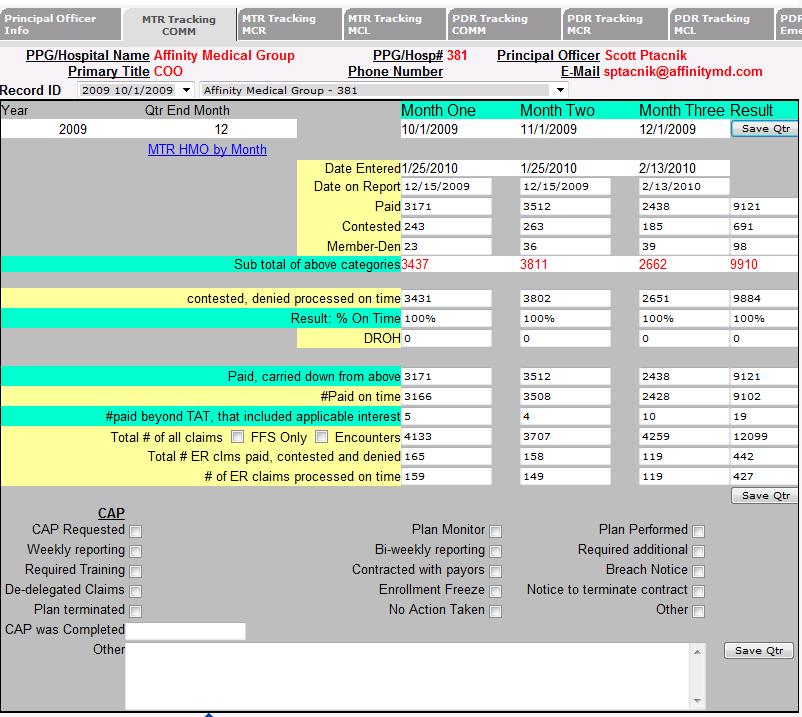Viewport: 802px width, 717px height.
Task: Check the Bi-weekly reporting box
Action: [x=495, y=551]
